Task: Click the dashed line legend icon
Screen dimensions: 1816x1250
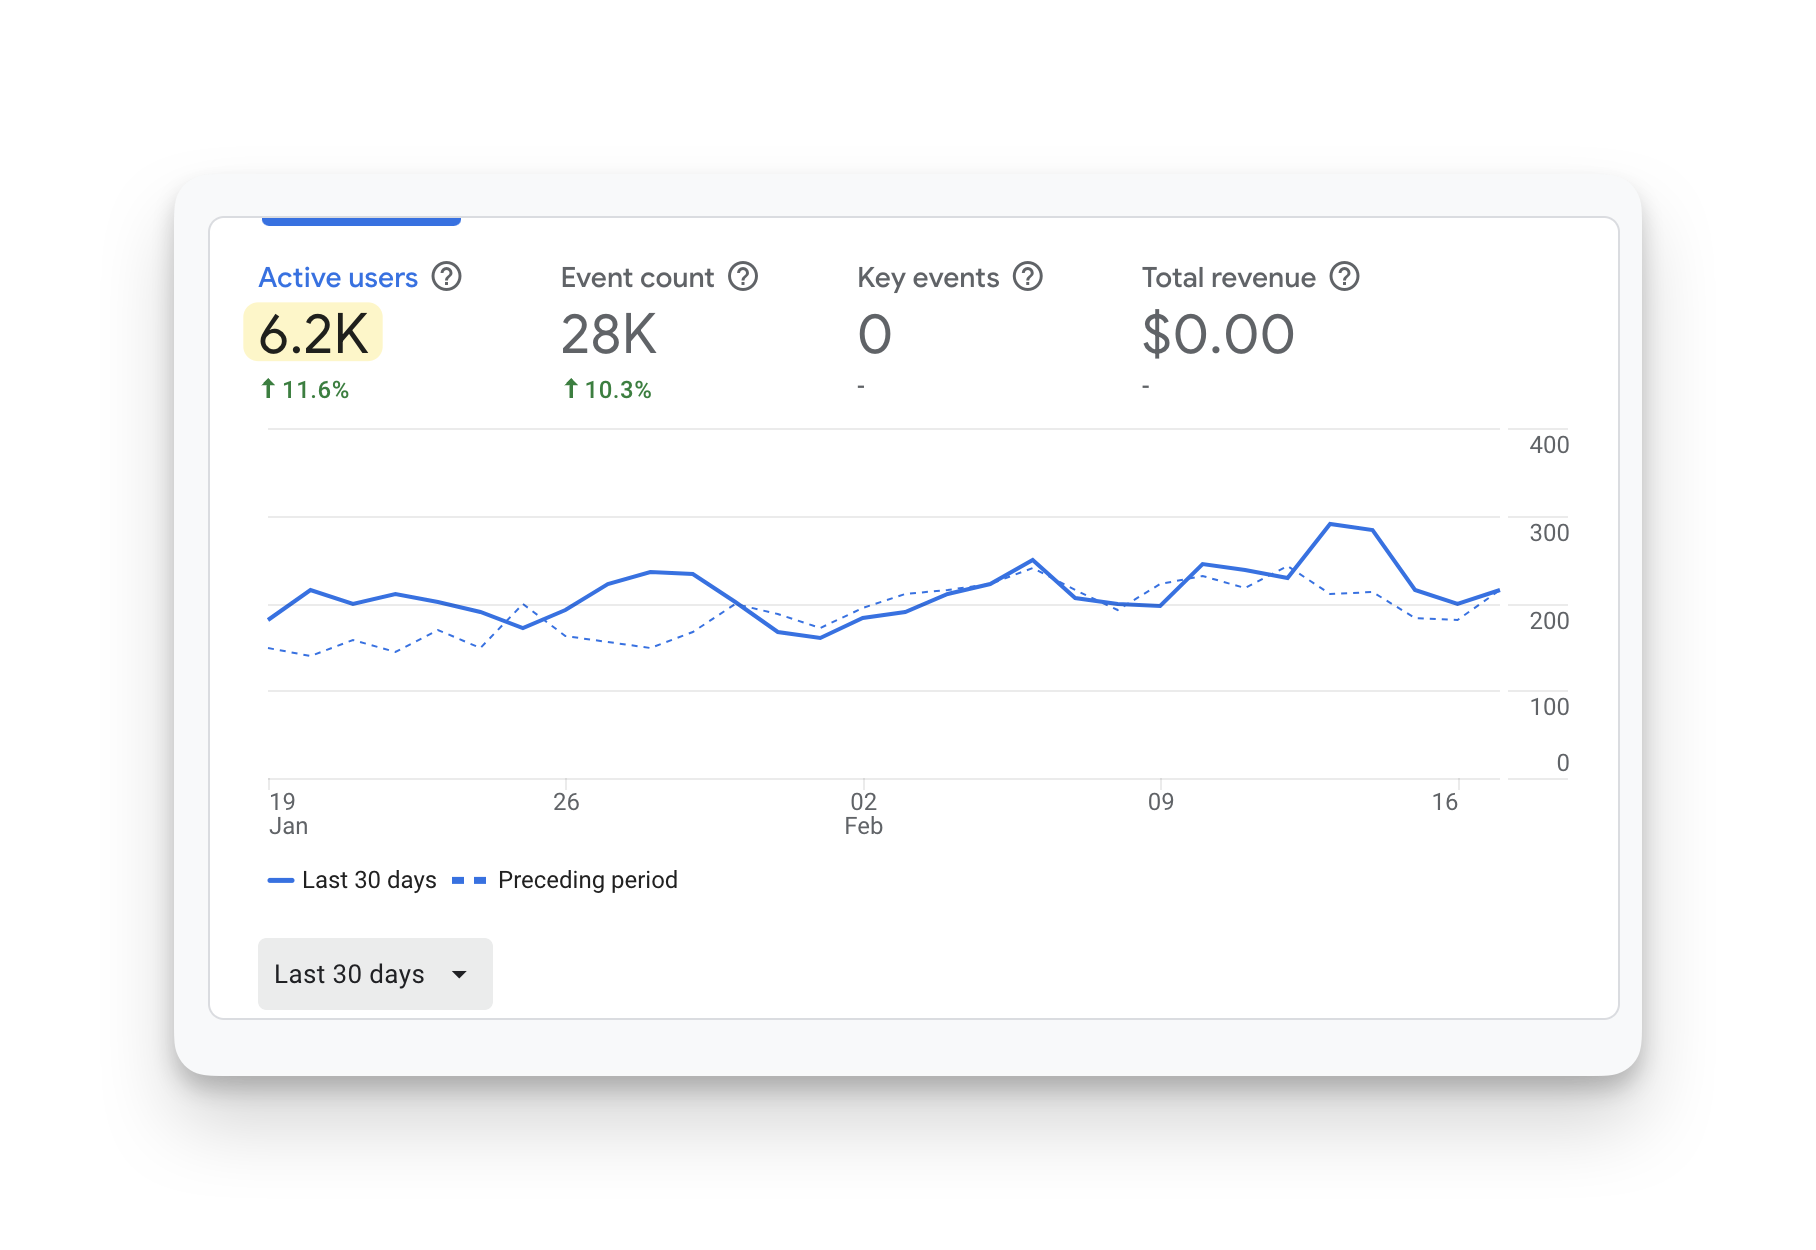Action: pos(469,880)
